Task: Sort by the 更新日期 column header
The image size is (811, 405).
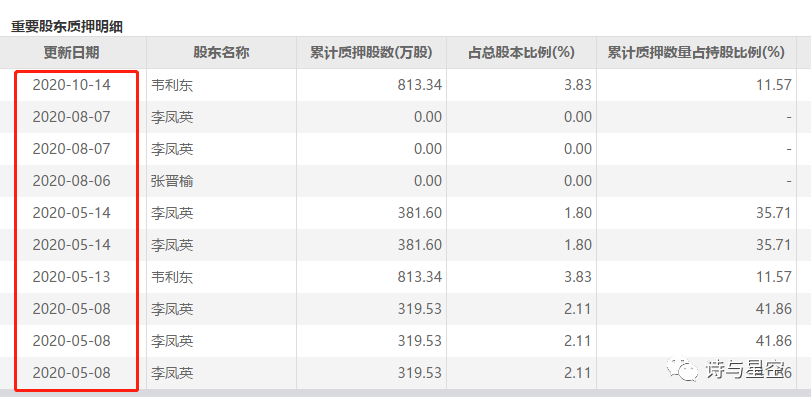Action: 72,53
